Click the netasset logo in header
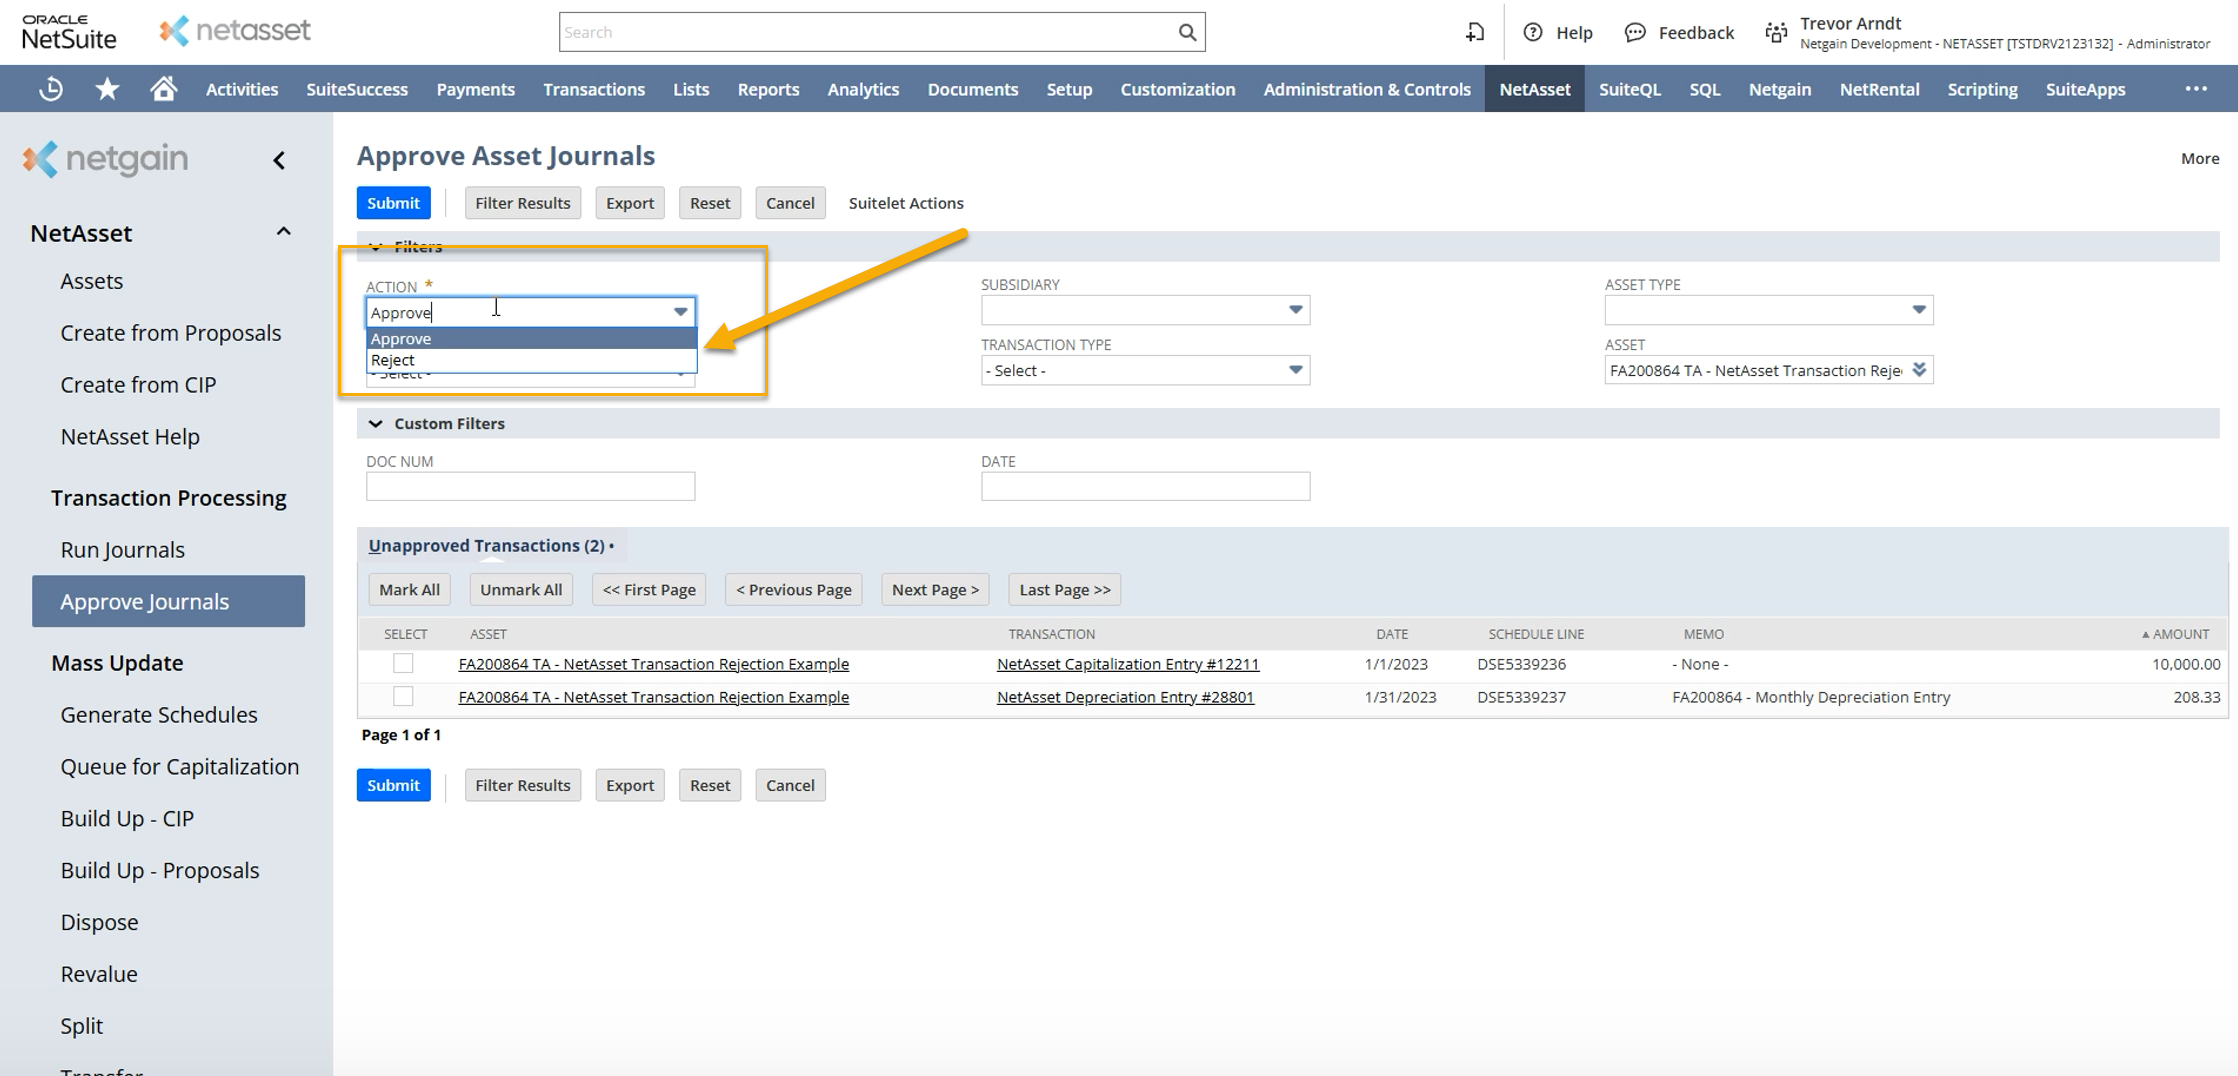Screen dimensions: 2238x1076 coord(235,31)
